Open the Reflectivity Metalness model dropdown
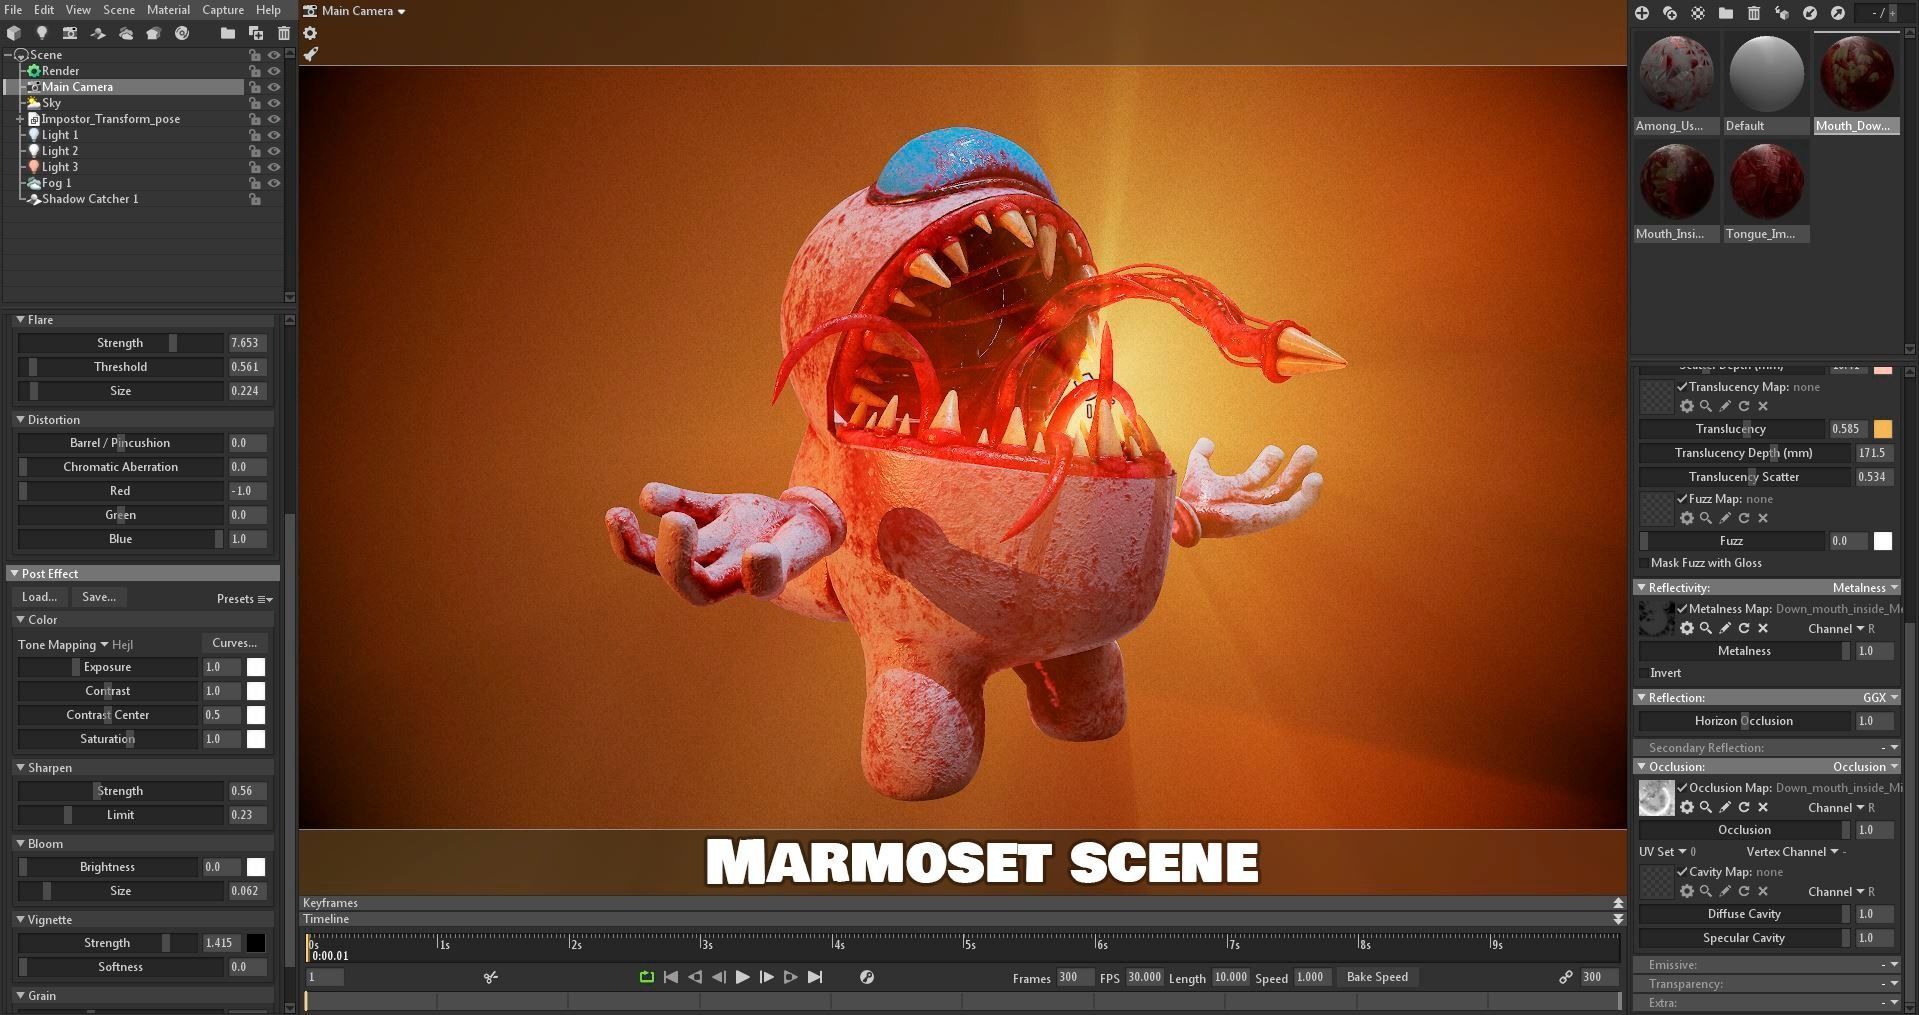 click(x=1865, y=588)
